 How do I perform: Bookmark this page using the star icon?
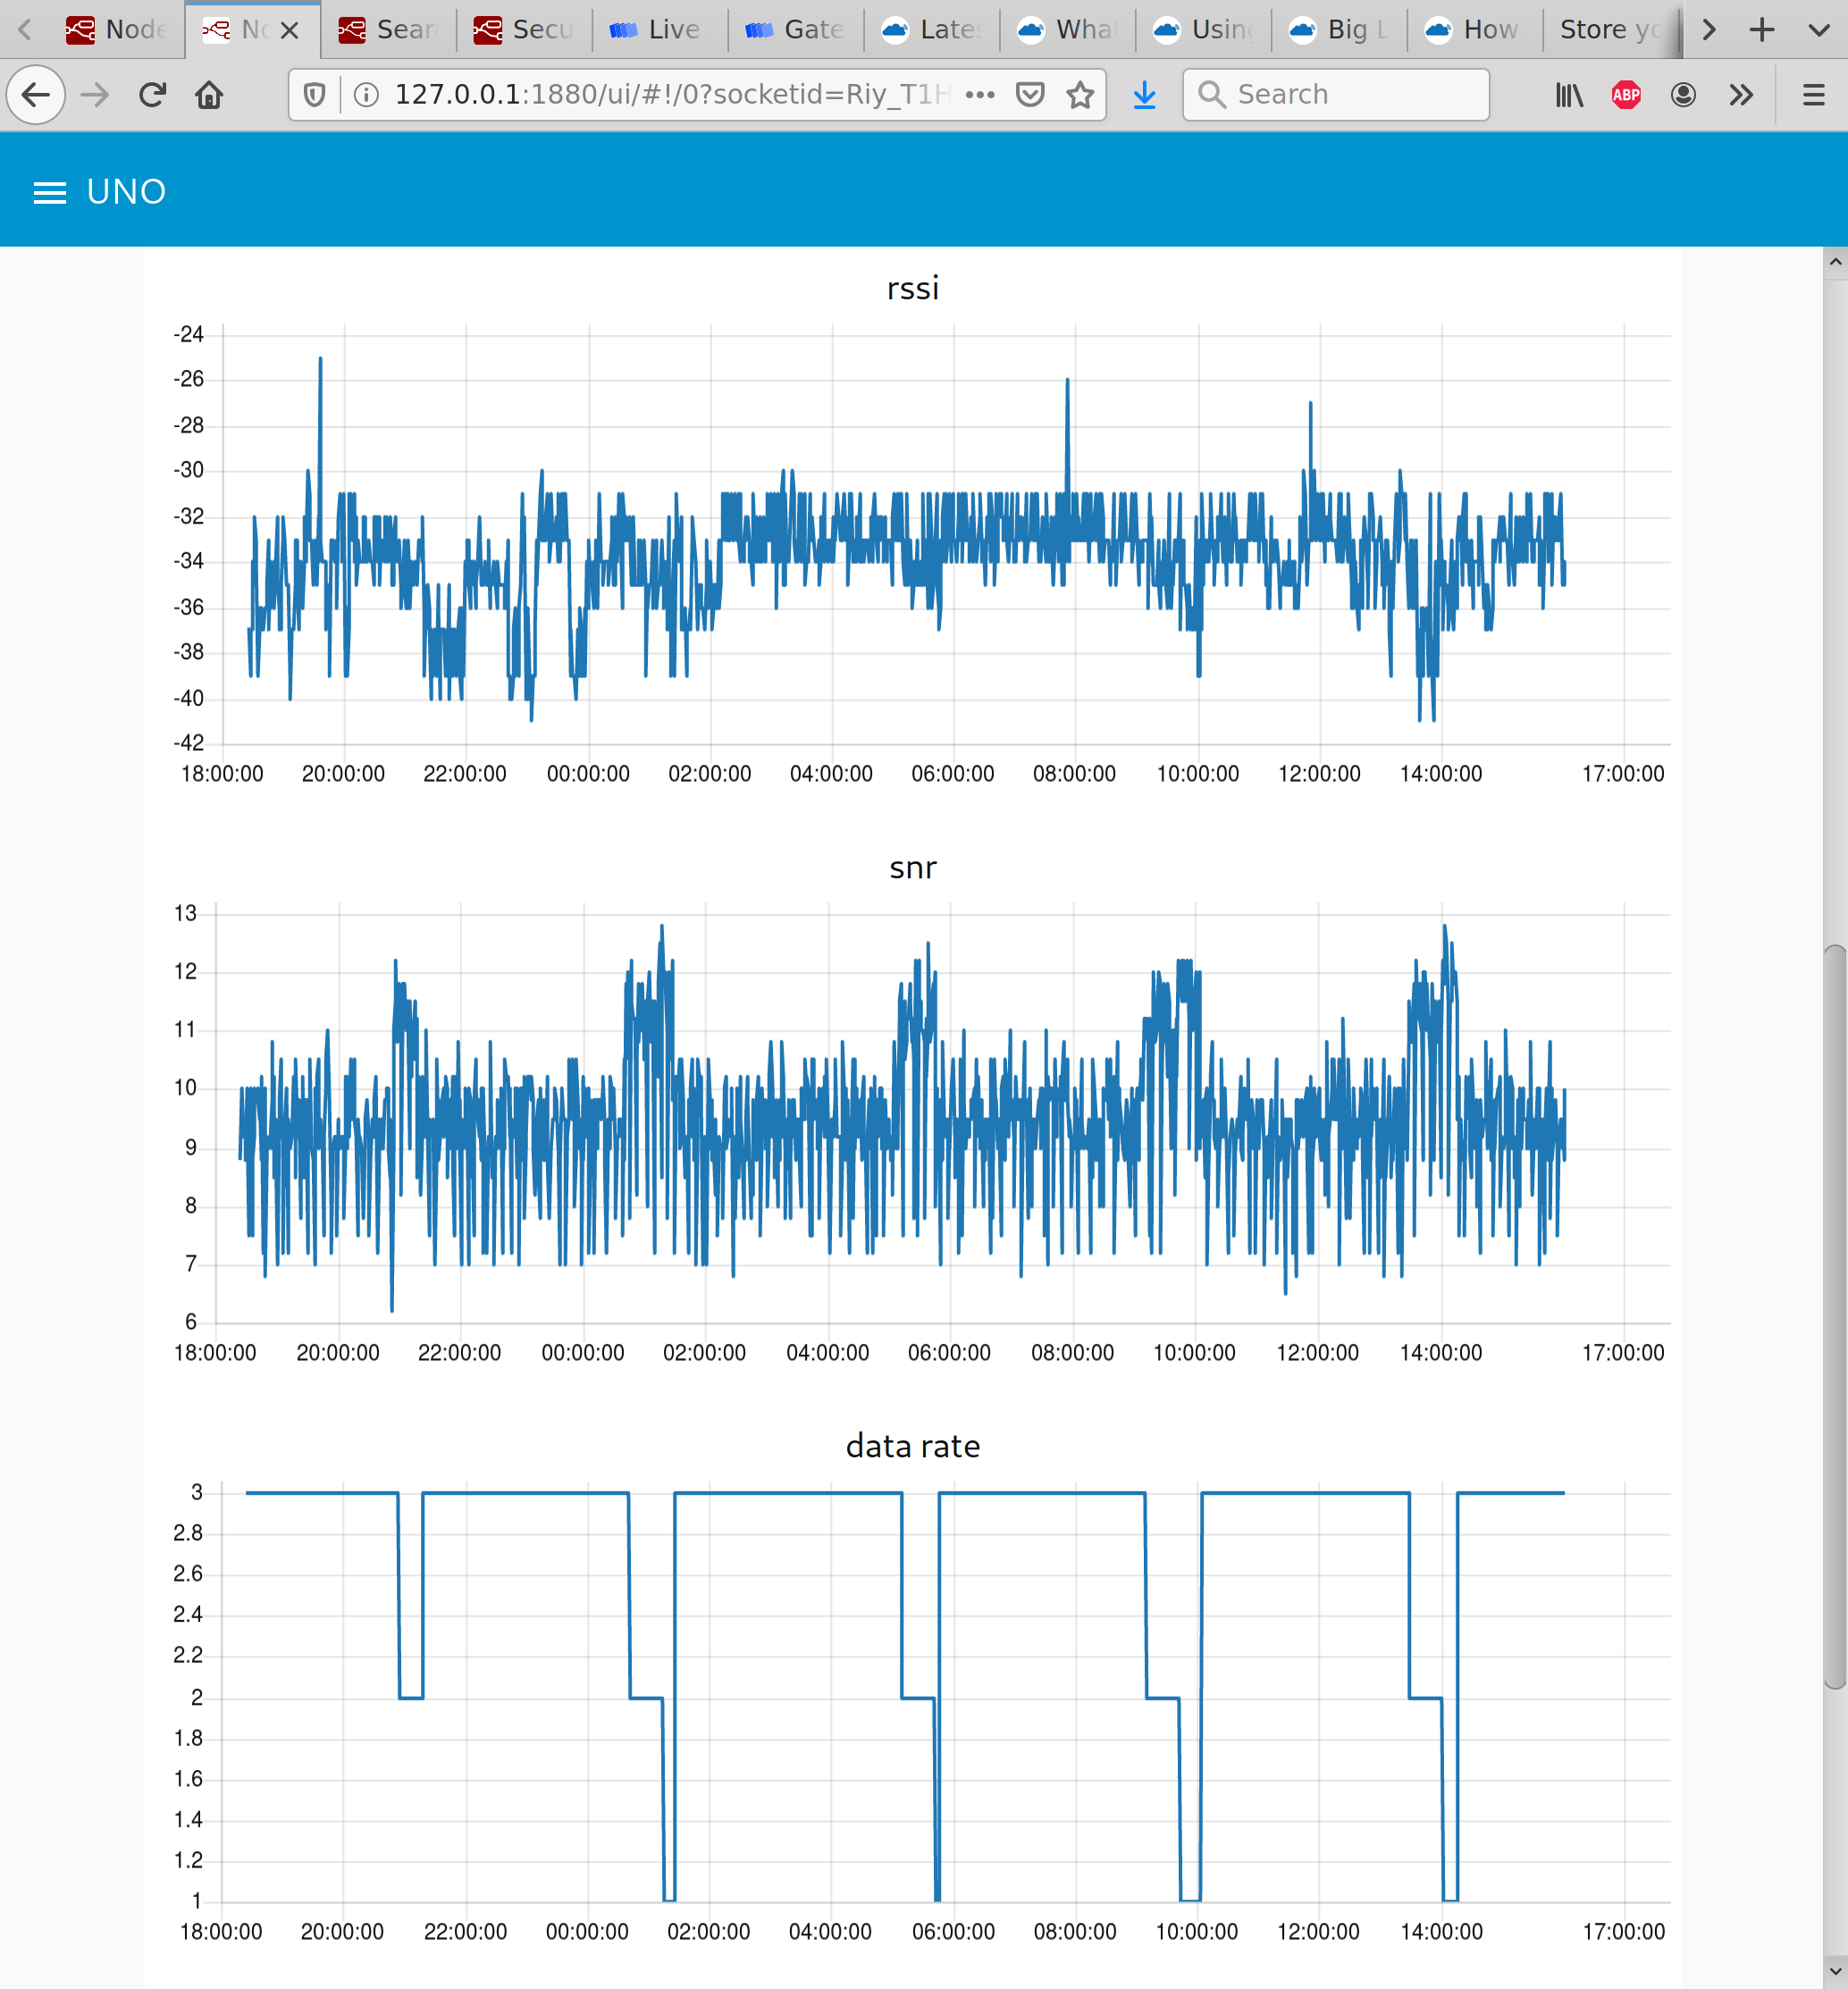(1080, 94)
